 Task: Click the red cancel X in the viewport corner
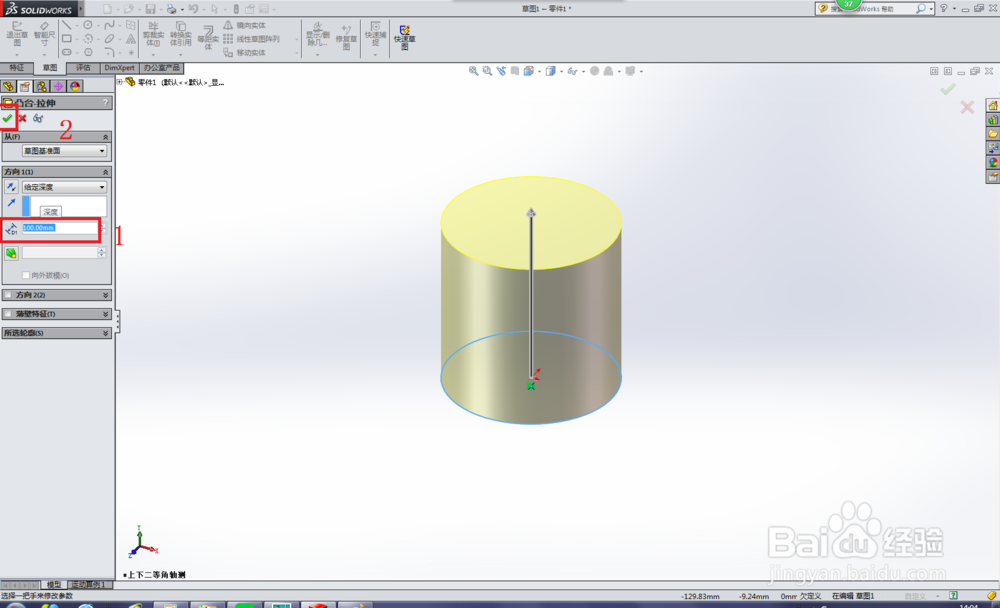[967, 107]
